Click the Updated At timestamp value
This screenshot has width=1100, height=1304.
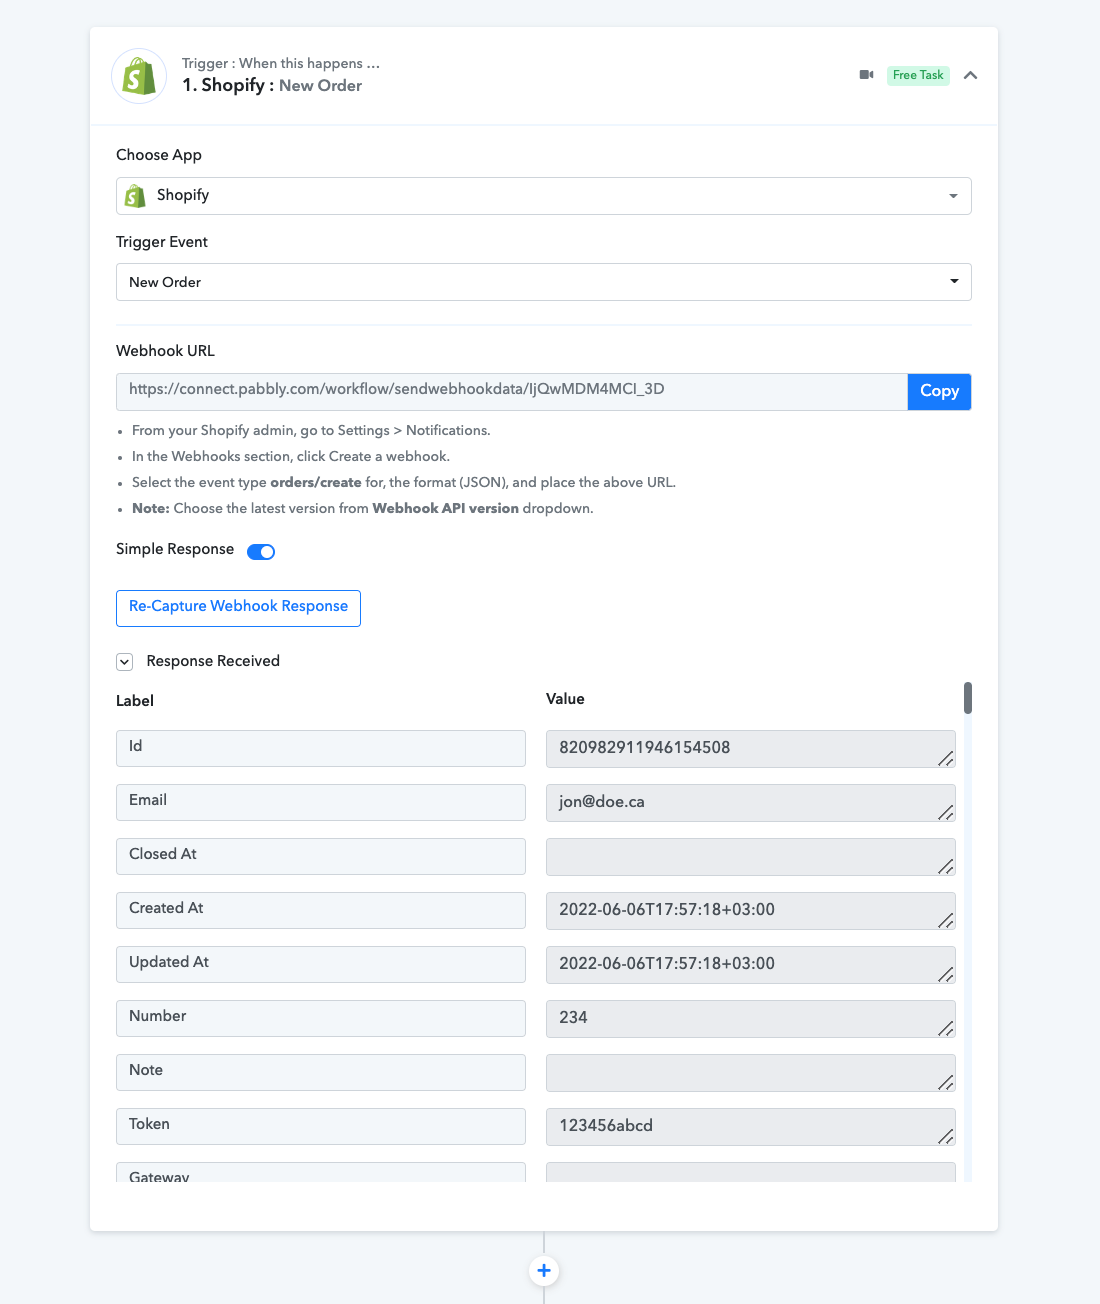coord(751,965)
